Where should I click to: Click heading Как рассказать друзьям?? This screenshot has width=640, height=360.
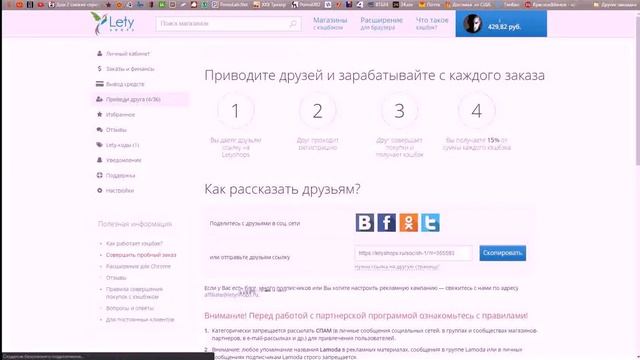pyautogui.click(x=282, y=189)
